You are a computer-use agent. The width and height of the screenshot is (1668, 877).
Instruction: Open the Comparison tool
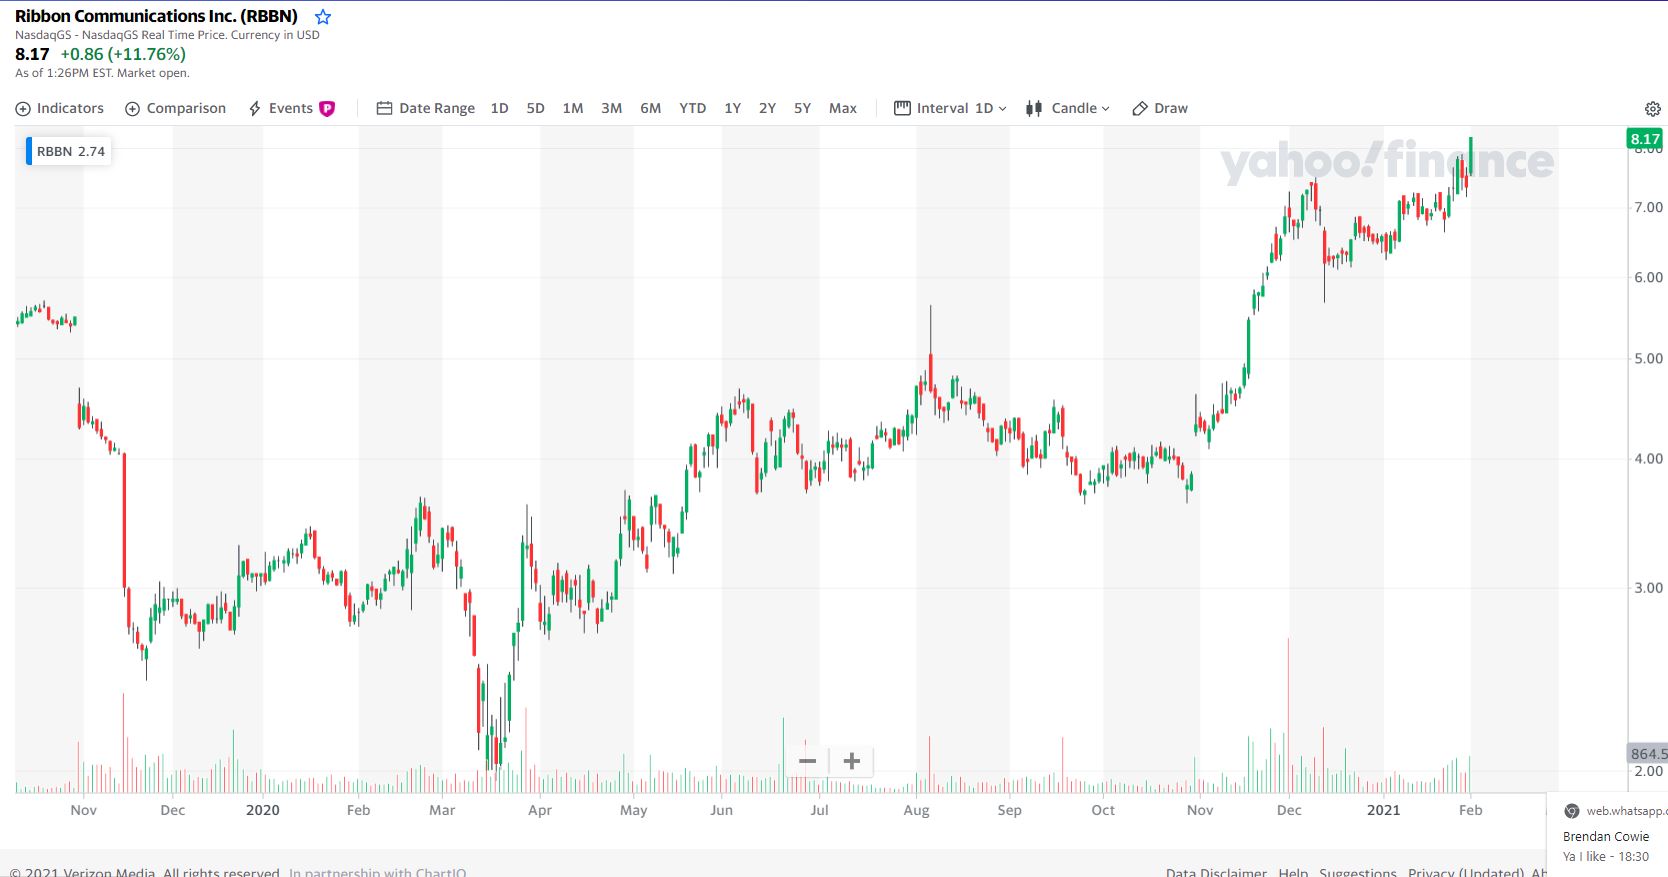175,109
